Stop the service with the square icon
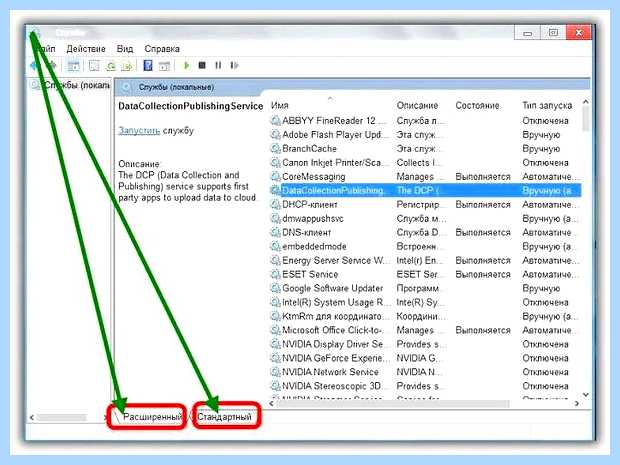The height and width of the screenshot is (465, 620). click(x=202, y=65)
